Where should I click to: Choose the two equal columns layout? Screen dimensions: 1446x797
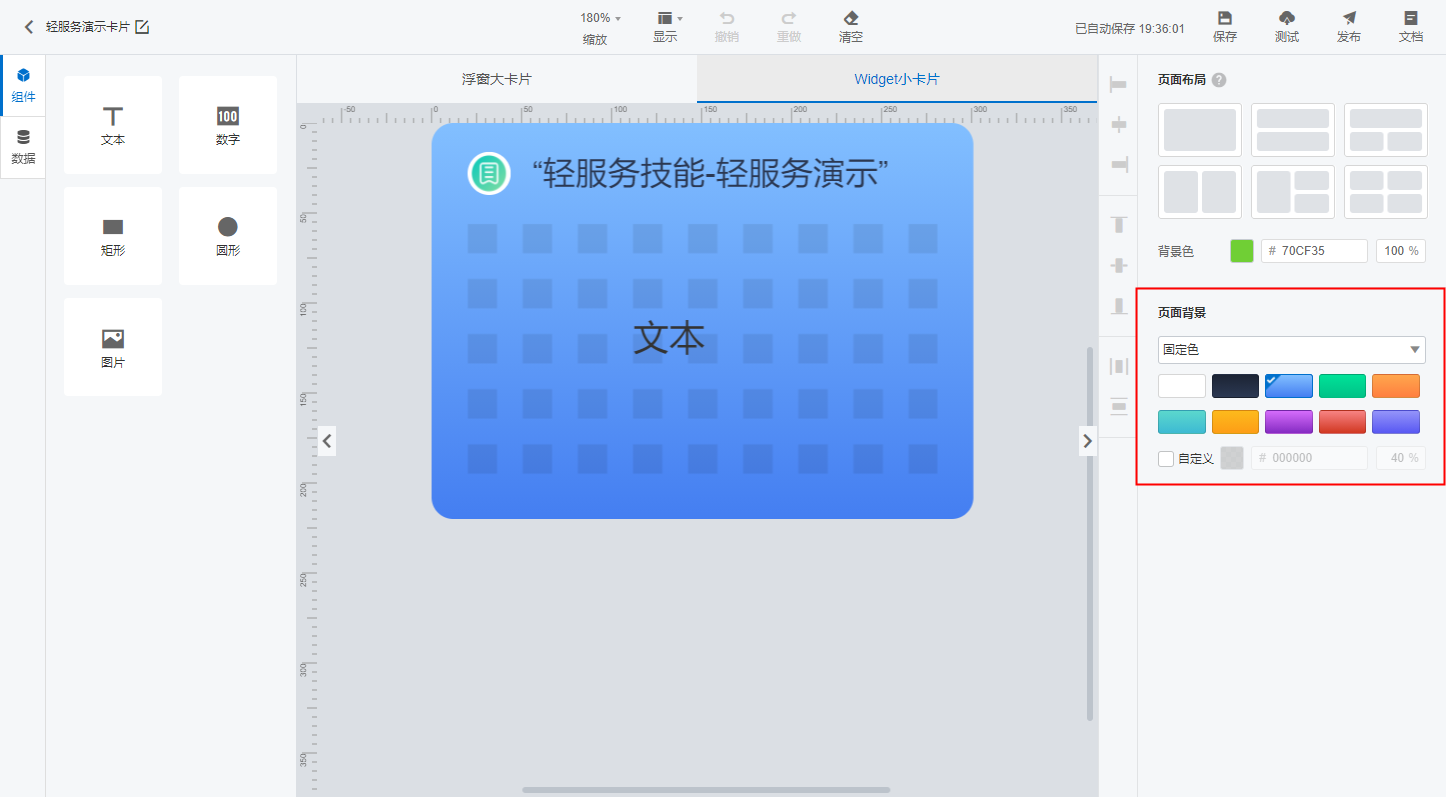coord(1200,192)
